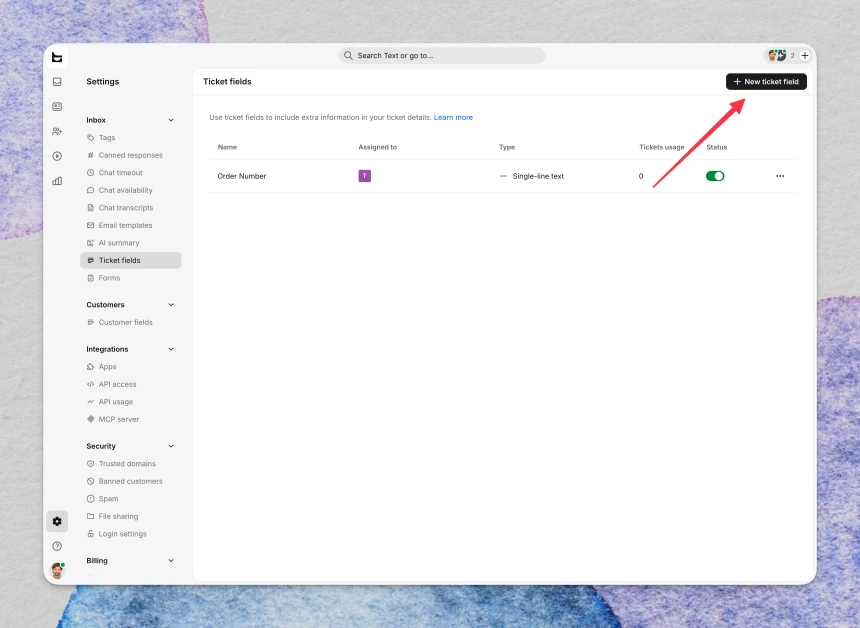Click the tickets usage value 0
The image size is (860, 628).
[641, 176]
